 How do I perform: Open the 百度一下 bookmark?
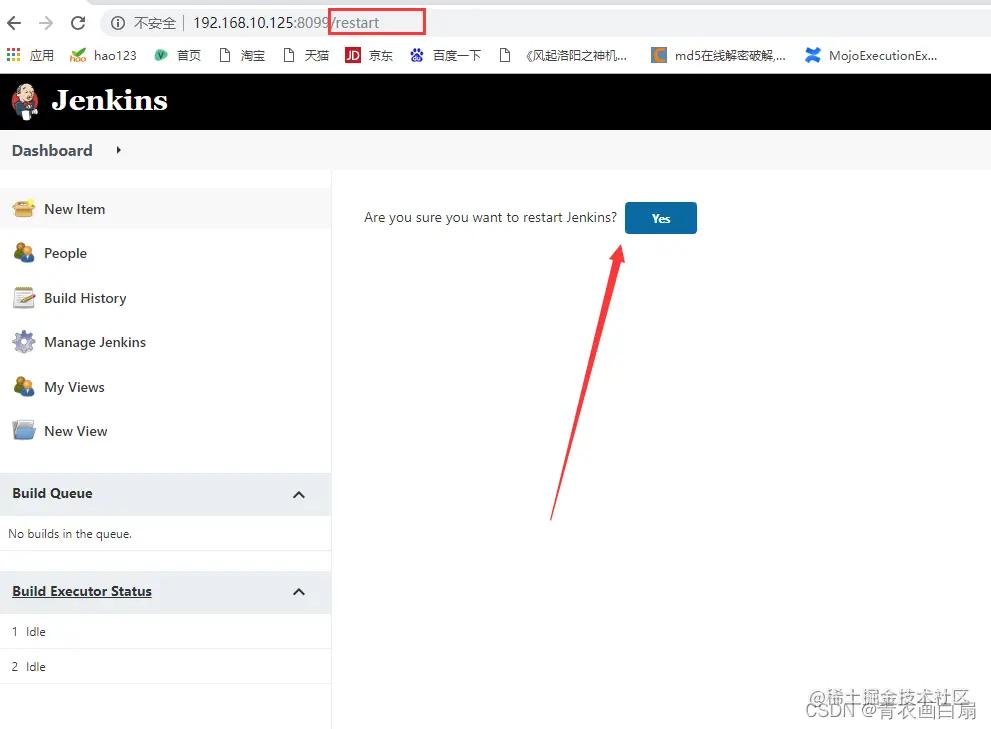446,56
